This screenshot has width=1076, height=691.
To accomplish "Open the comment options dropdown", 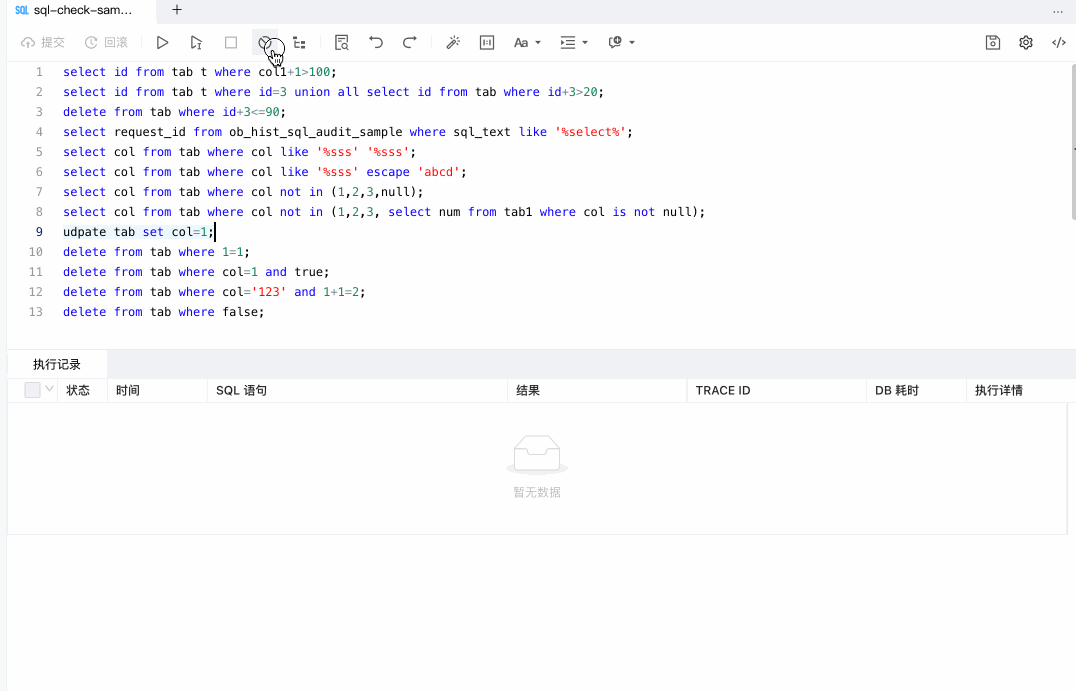I will [621, 43].
